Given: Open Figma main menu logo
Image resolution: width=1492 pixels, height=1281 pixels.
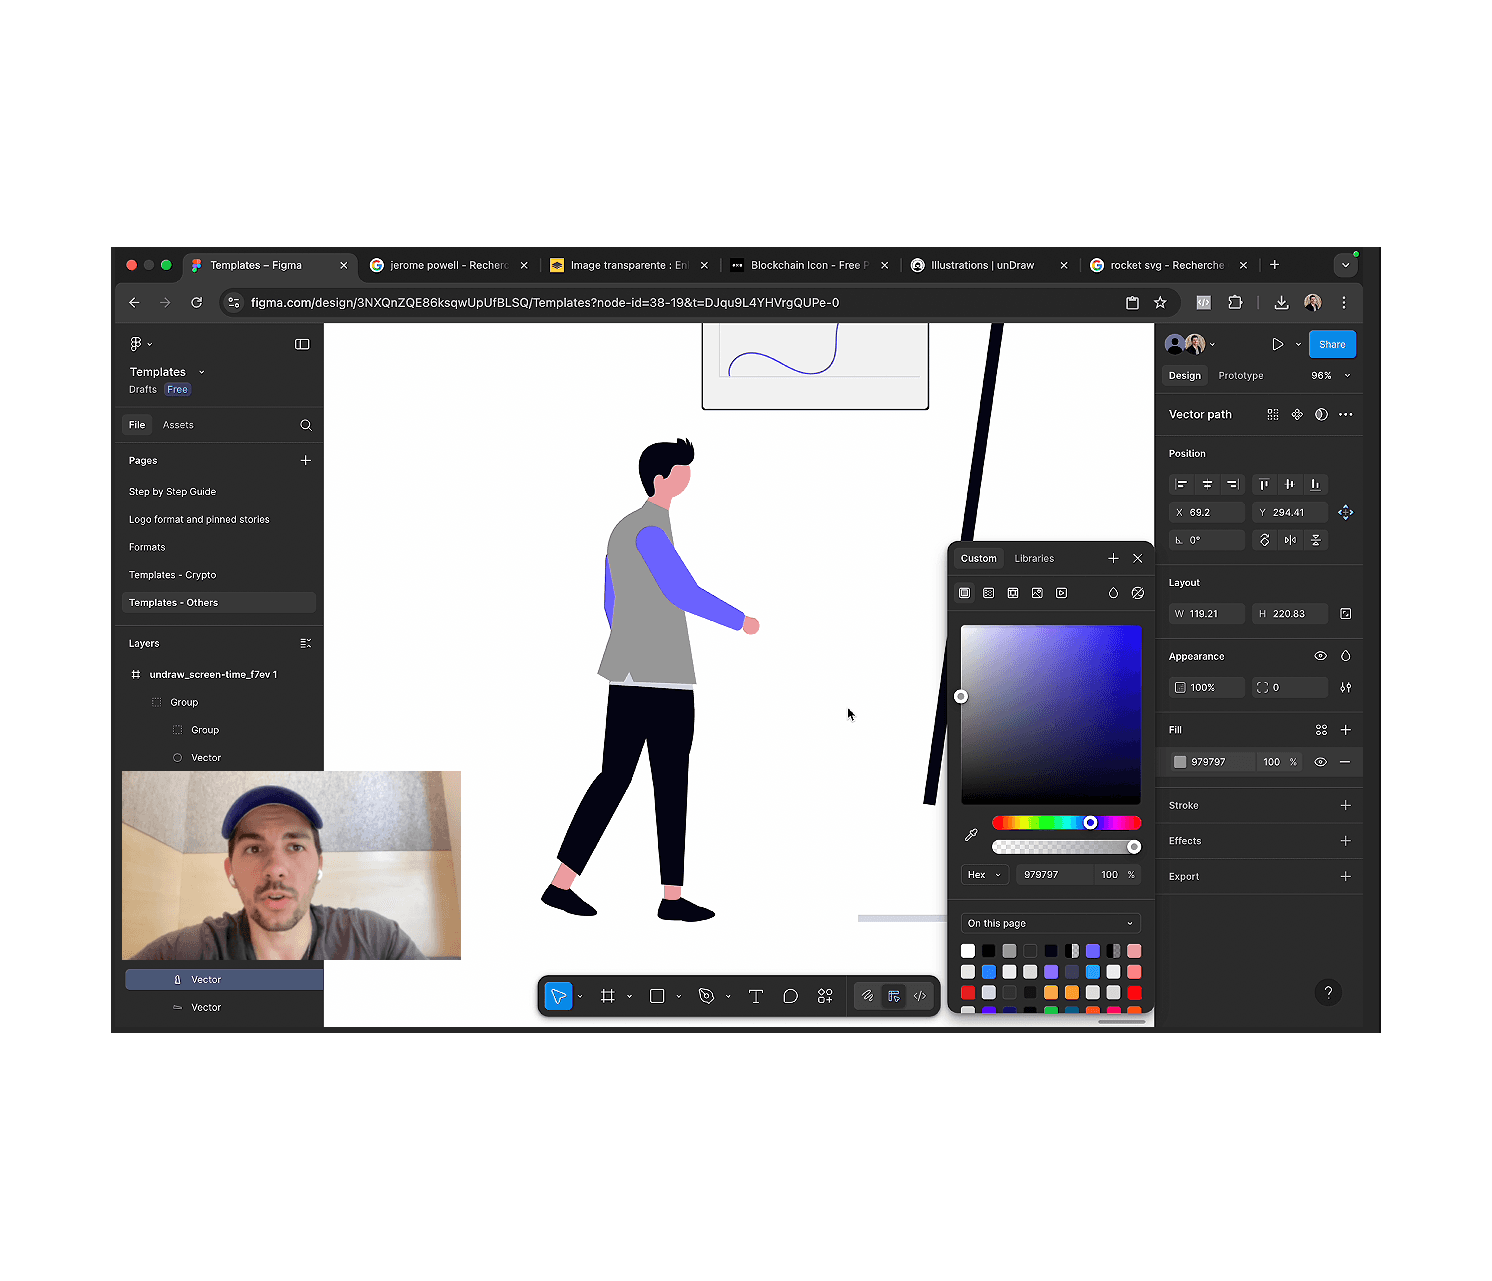Looking at the screenshot, I should pyautogui.click(x=136, y=344).
